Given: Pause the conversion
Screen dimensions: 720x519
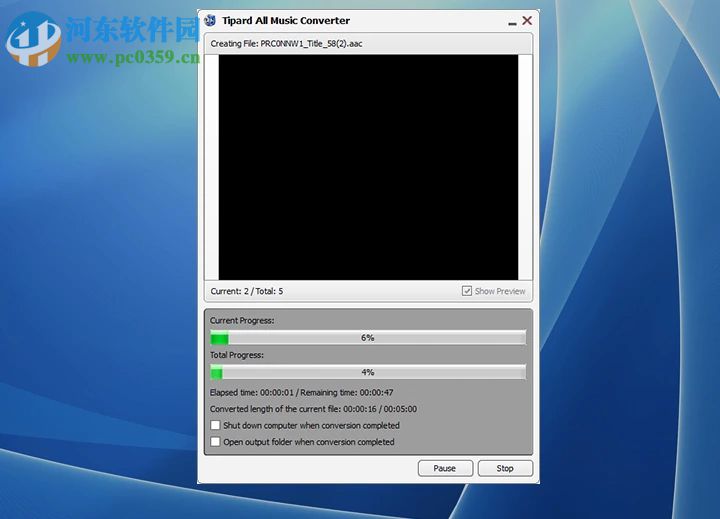Looking at the screenshot, I should pos(445,468).
